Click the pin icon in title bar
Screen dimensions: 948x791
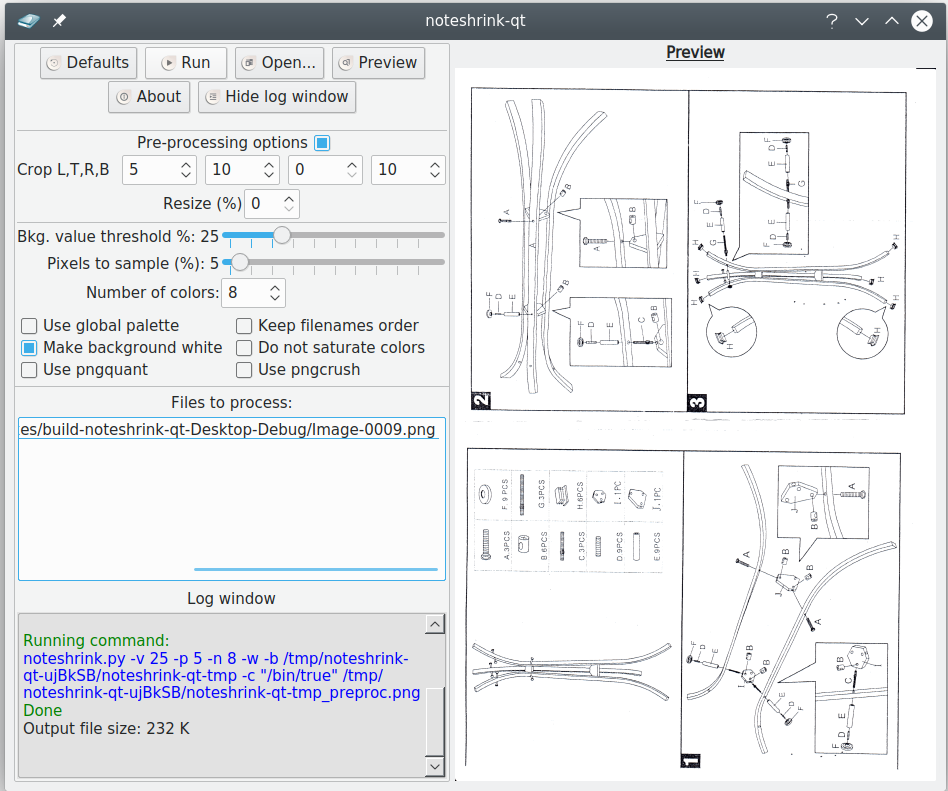point(59,20)
